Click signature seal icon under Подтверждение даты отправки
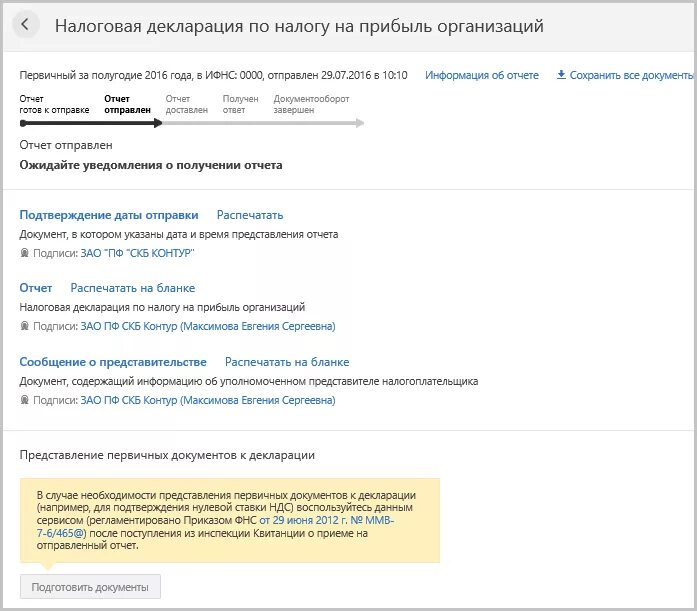The image size is (697, 611). tap(24, 253)
